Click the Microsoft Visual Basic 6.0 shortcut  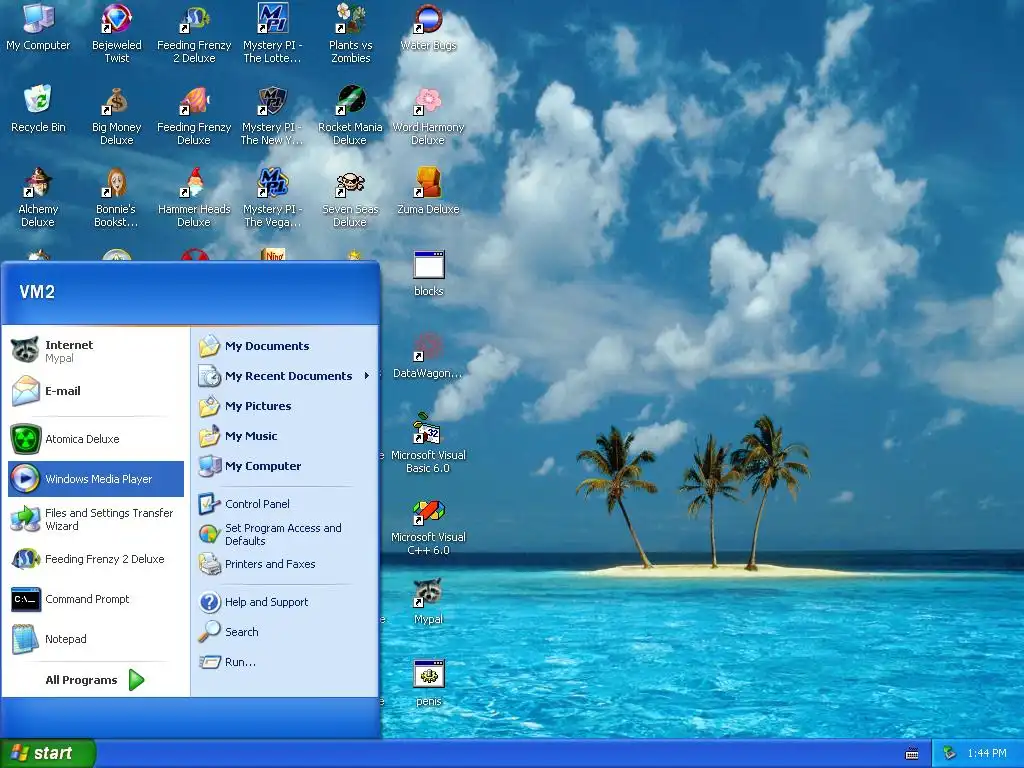(428, 443)
